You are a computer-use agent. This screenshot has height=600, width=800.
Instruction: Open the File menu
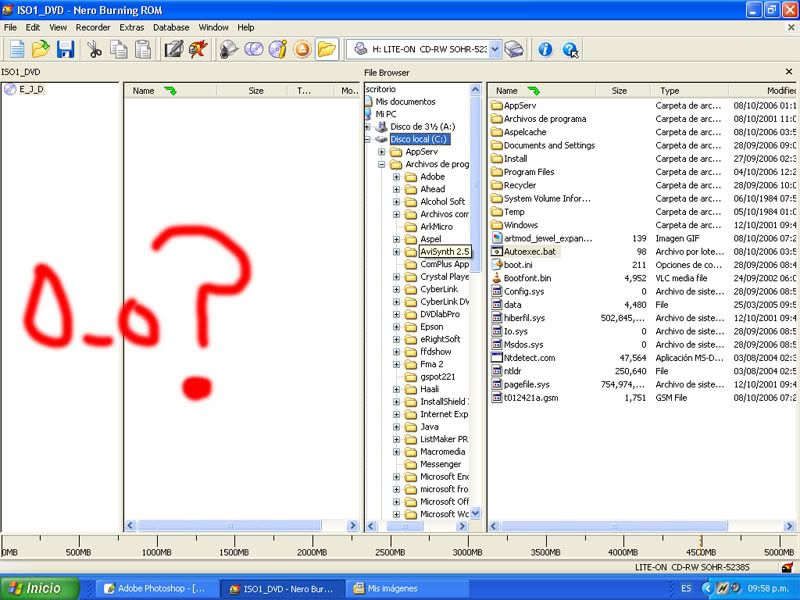(10, 28)
